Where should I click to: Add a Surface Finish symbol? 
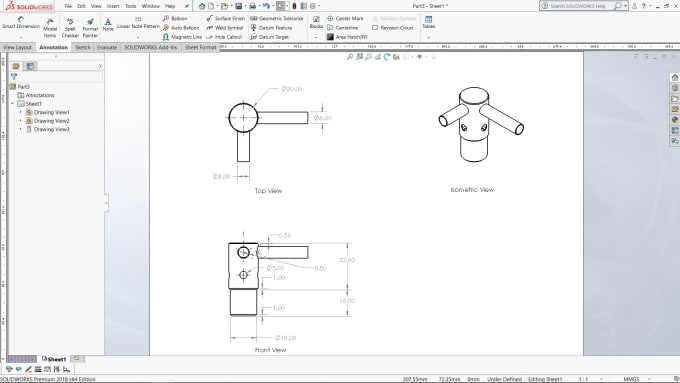[226, 18]
